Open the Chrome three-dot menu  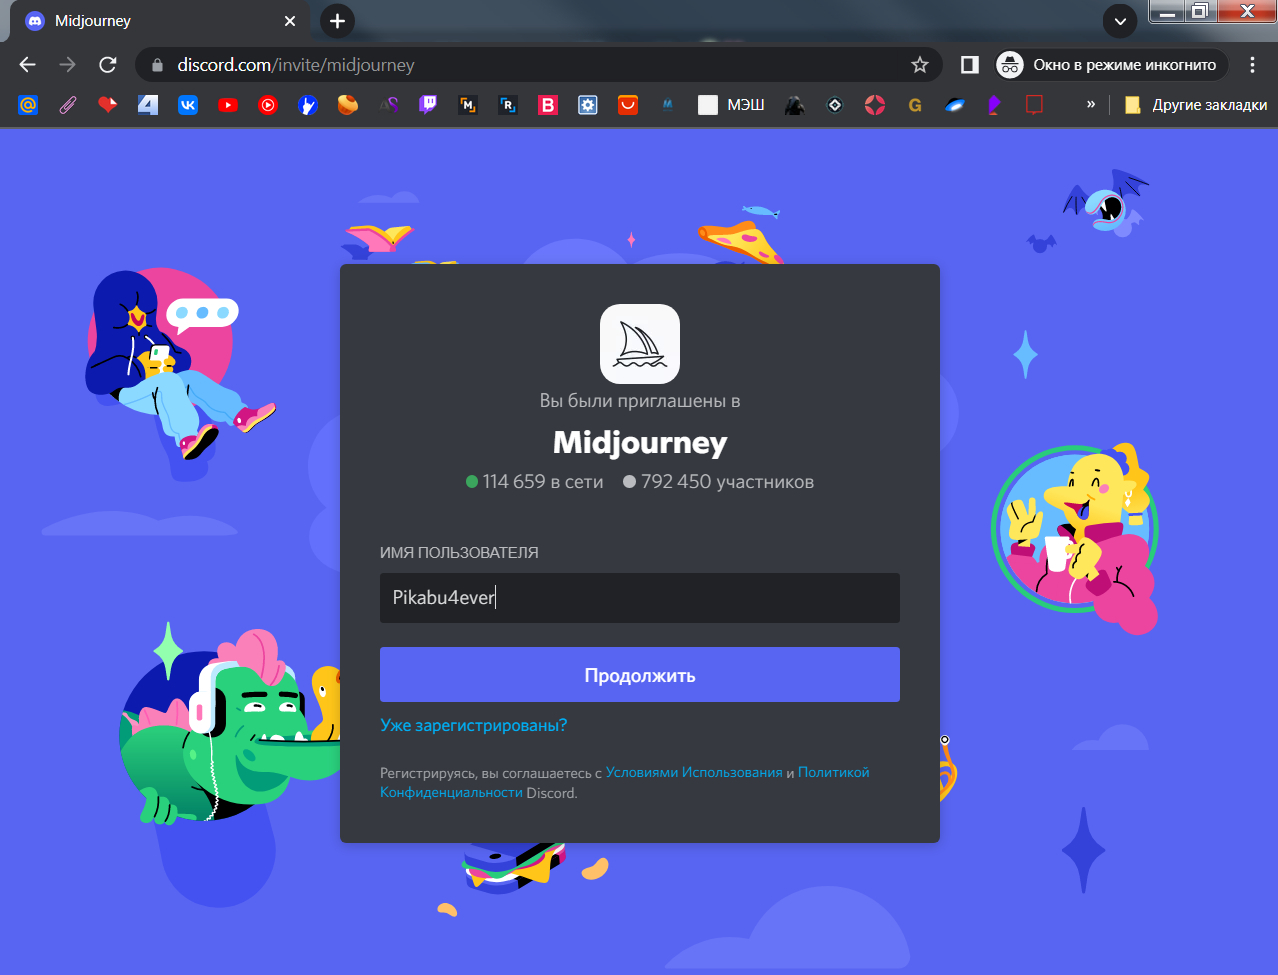point(1252,65)
